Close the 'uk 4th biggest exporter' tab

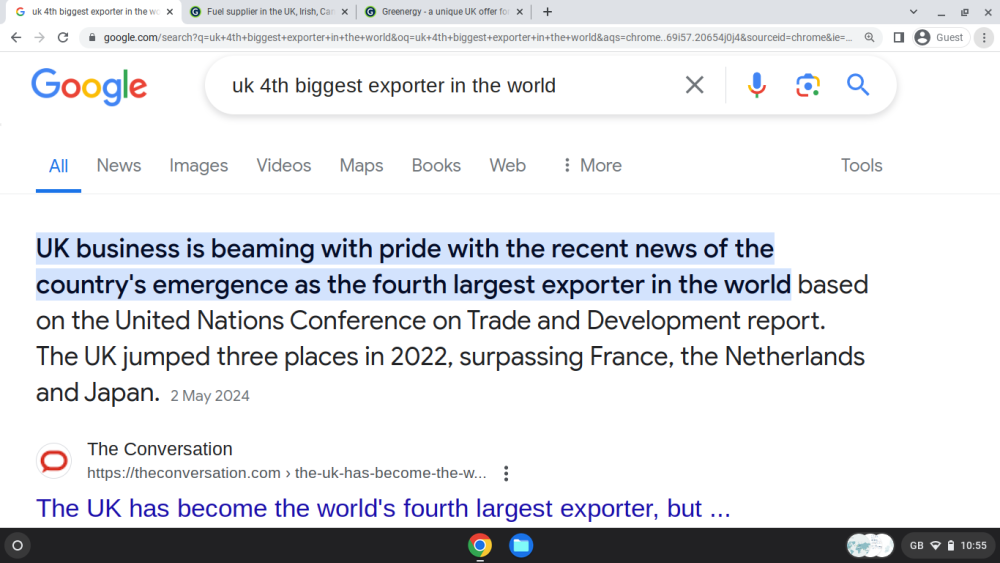pyautogui.click(x=170, y=11)
